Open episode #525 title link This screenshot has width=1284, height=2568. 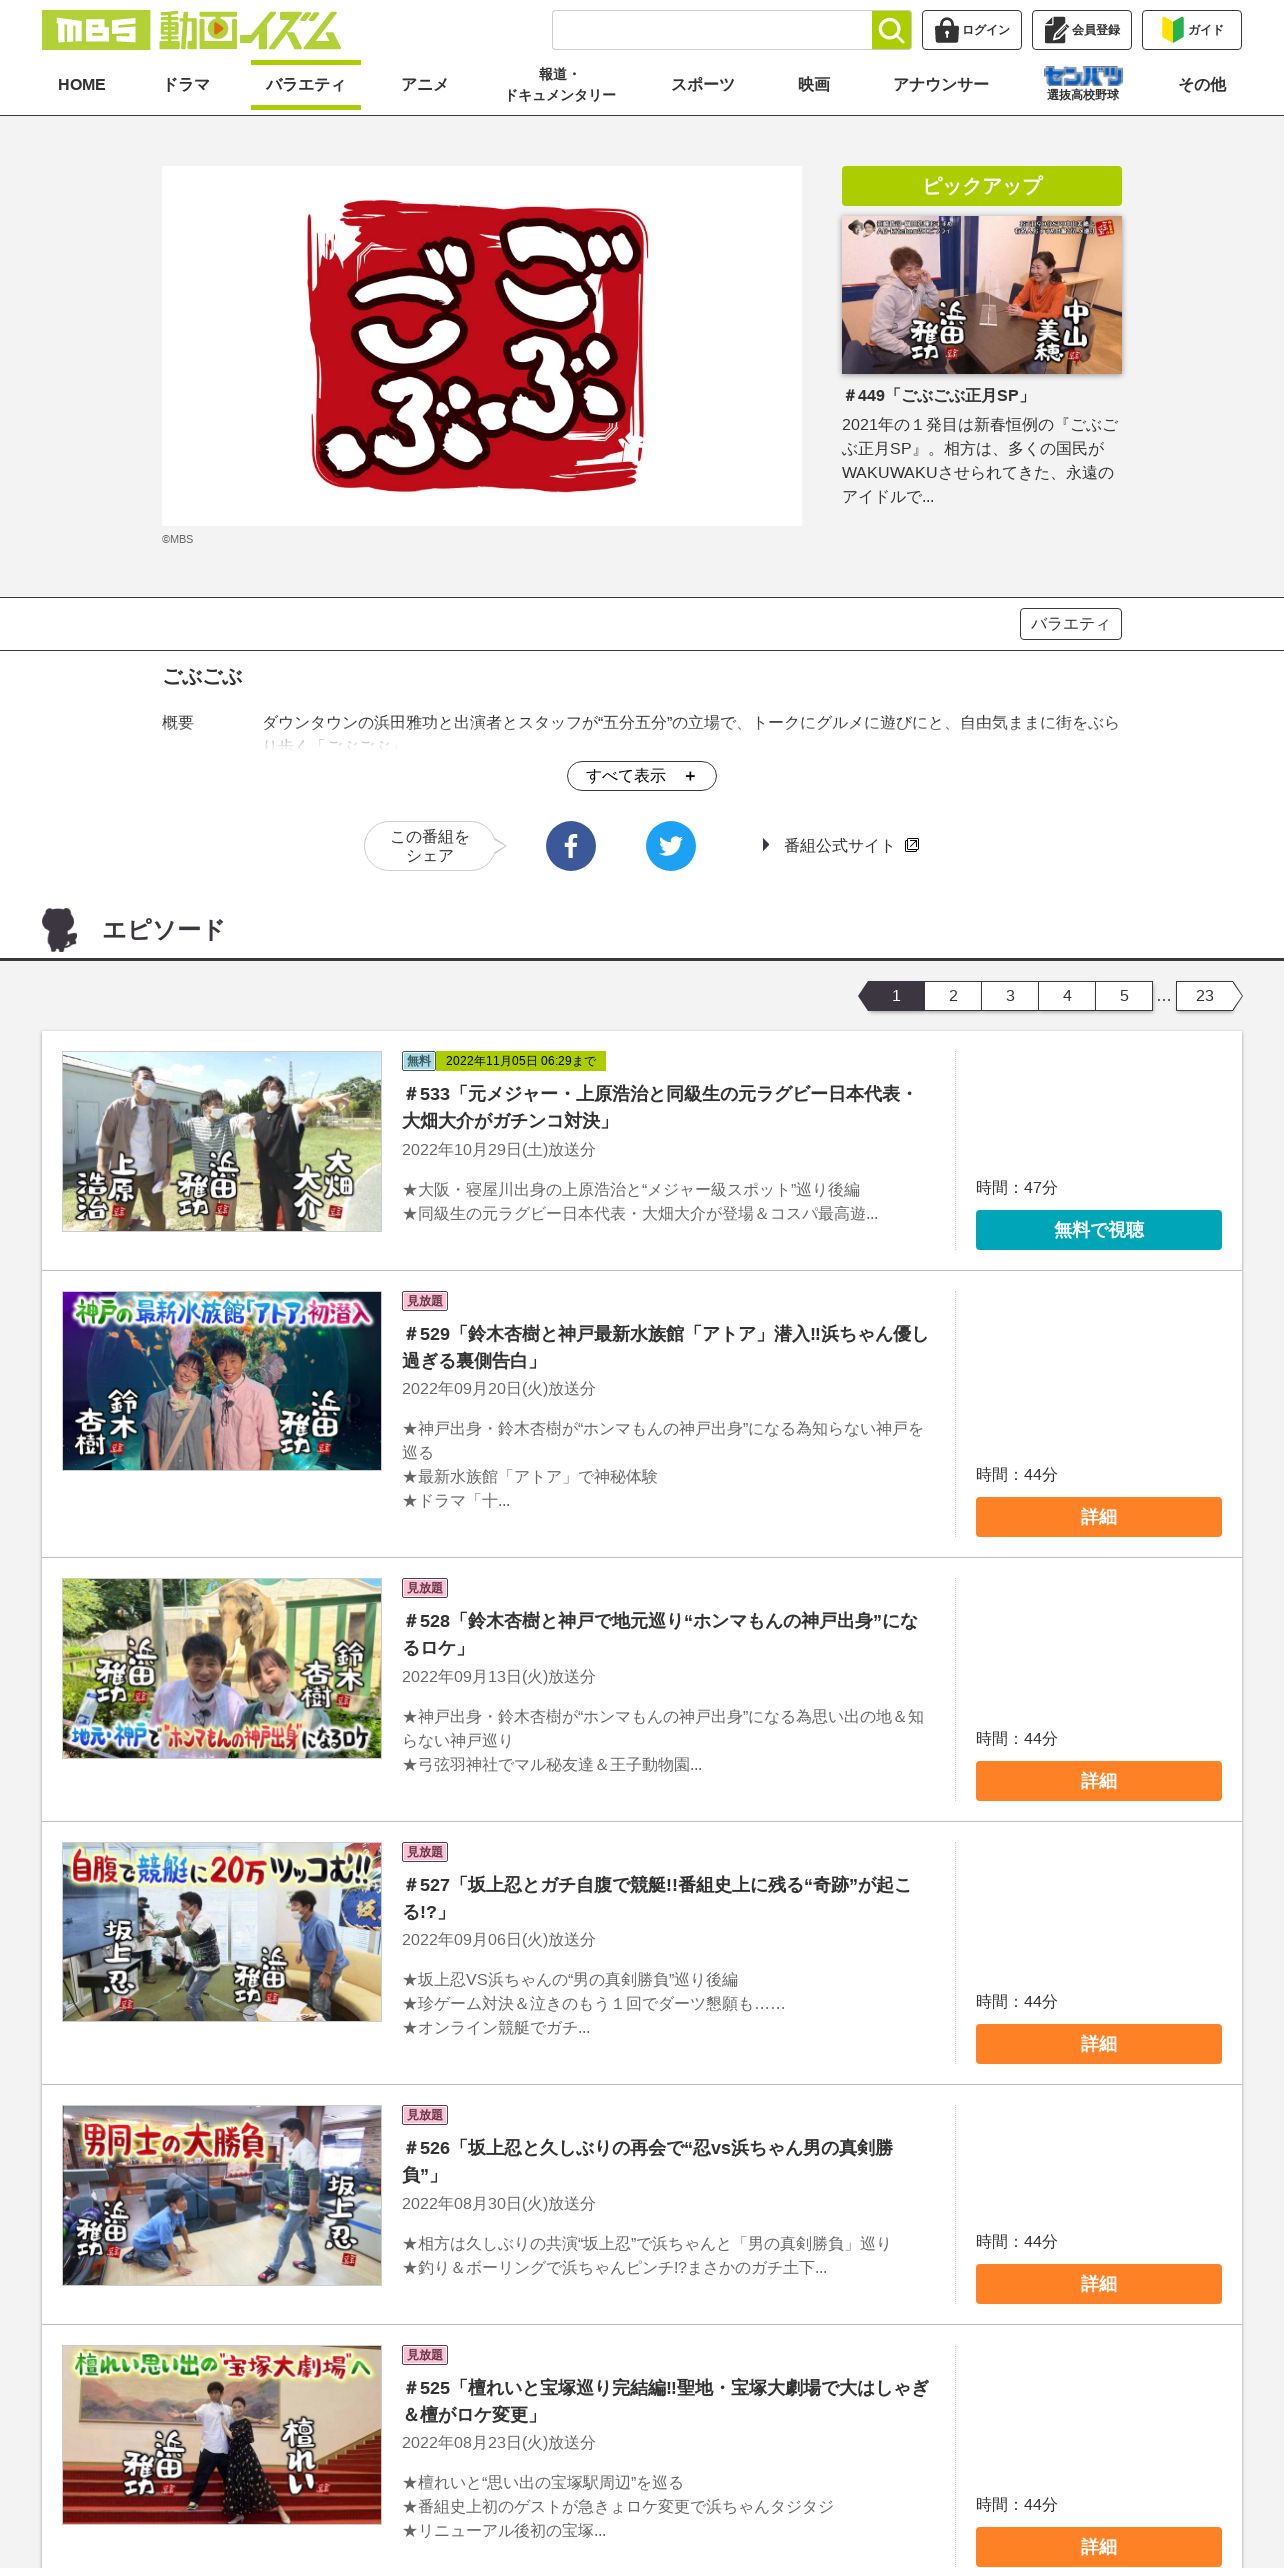[665, 2401]
